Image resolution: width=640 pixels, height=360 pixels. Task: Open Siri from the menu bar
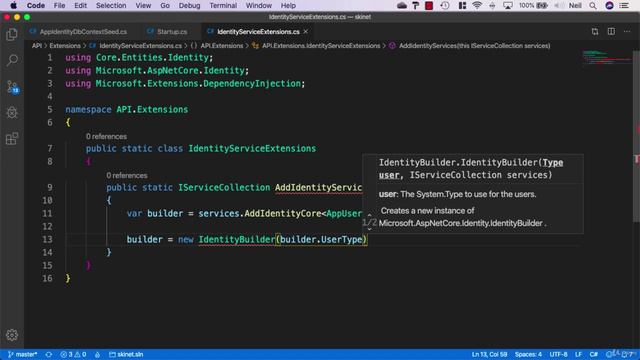tap(609, 5)
